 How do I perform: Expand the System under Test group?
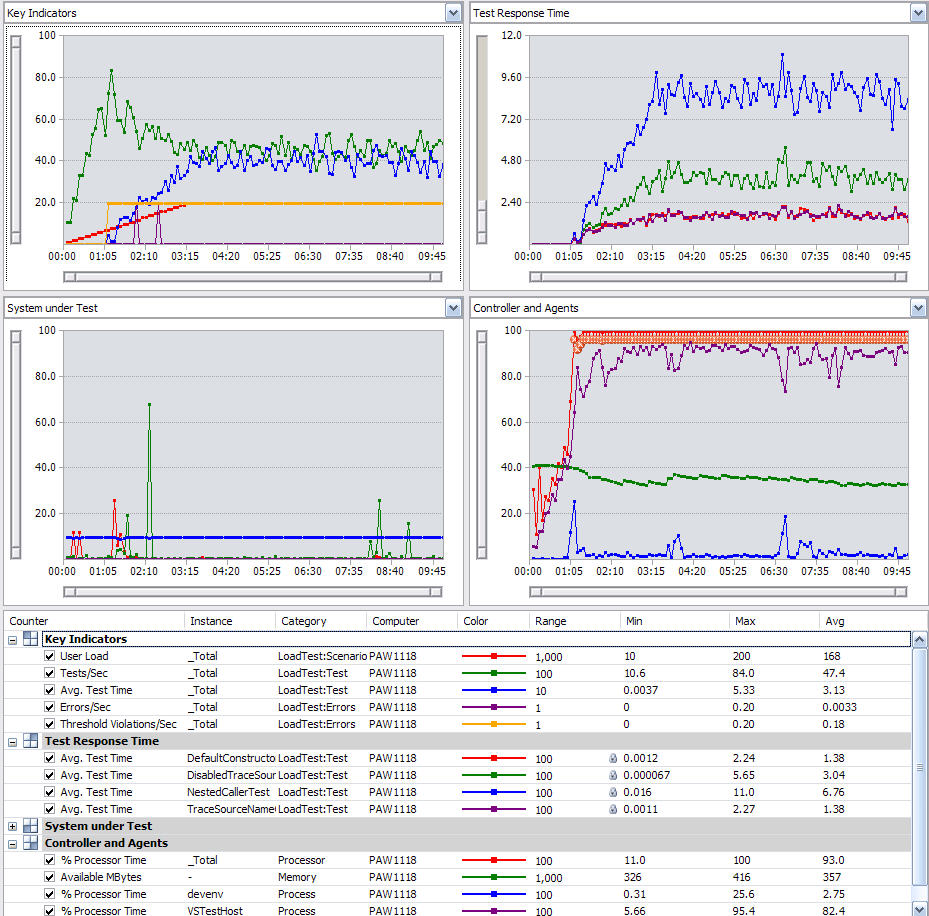[12, 827]
